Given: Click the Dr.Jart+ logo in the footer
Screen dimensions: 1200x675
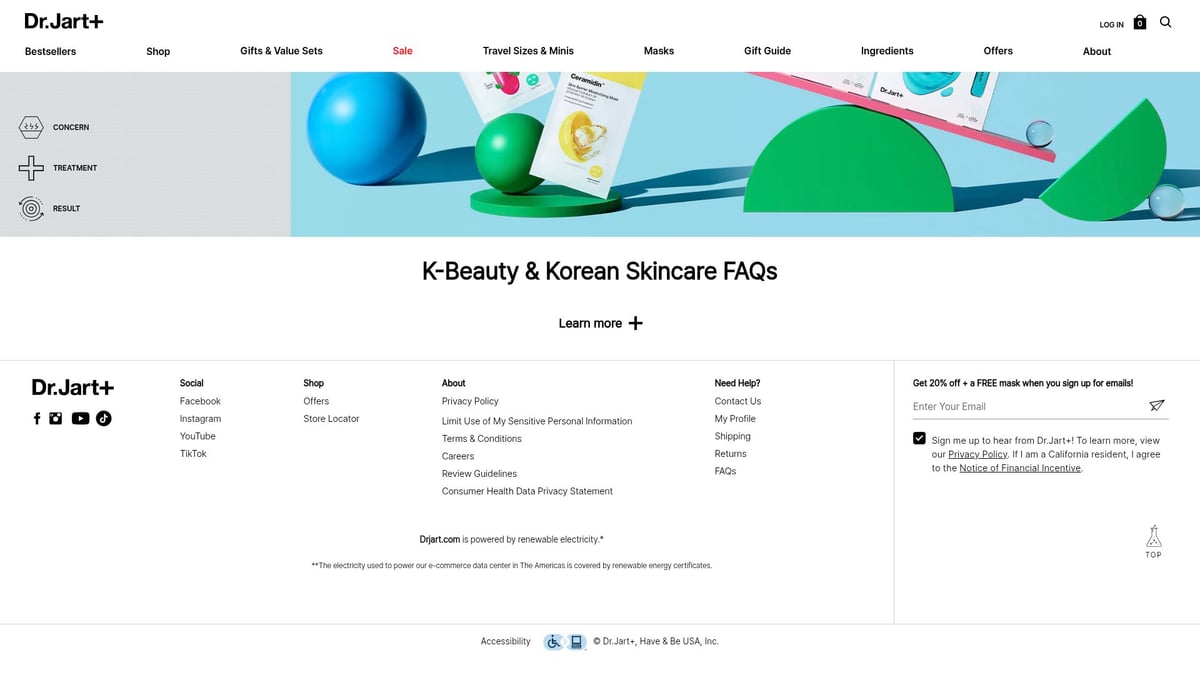Looking at the screenshot, I should (x=71, y=387).
